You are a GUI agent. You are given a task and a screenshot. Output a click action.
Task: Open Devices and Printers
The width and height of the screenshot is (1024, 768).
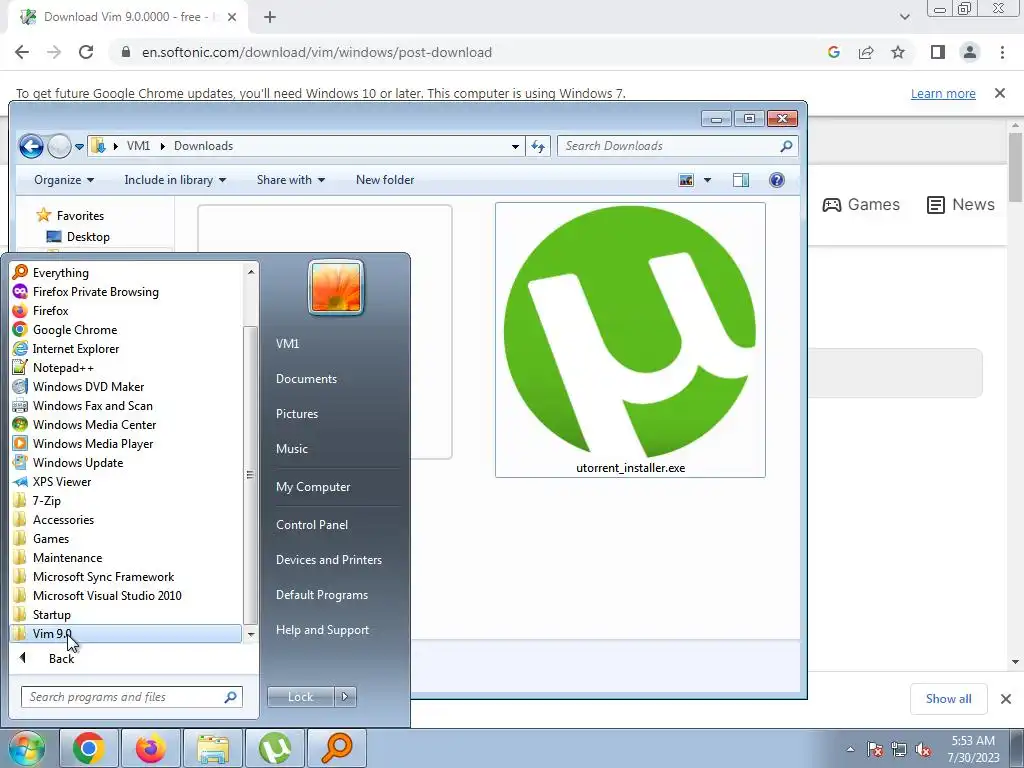328,560
